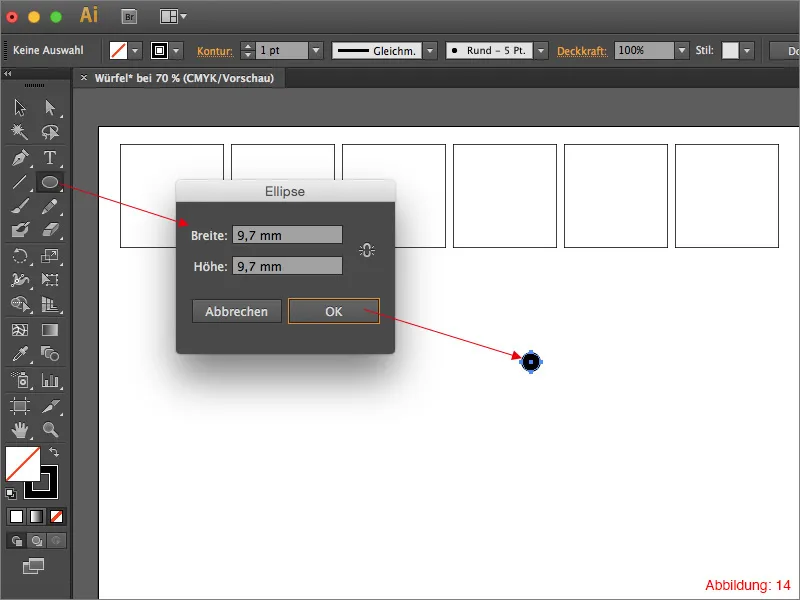The image size is (800, 600).
Task: Select the Shape Builder tool
Action: pyautogui.click(x=20, y=304)
